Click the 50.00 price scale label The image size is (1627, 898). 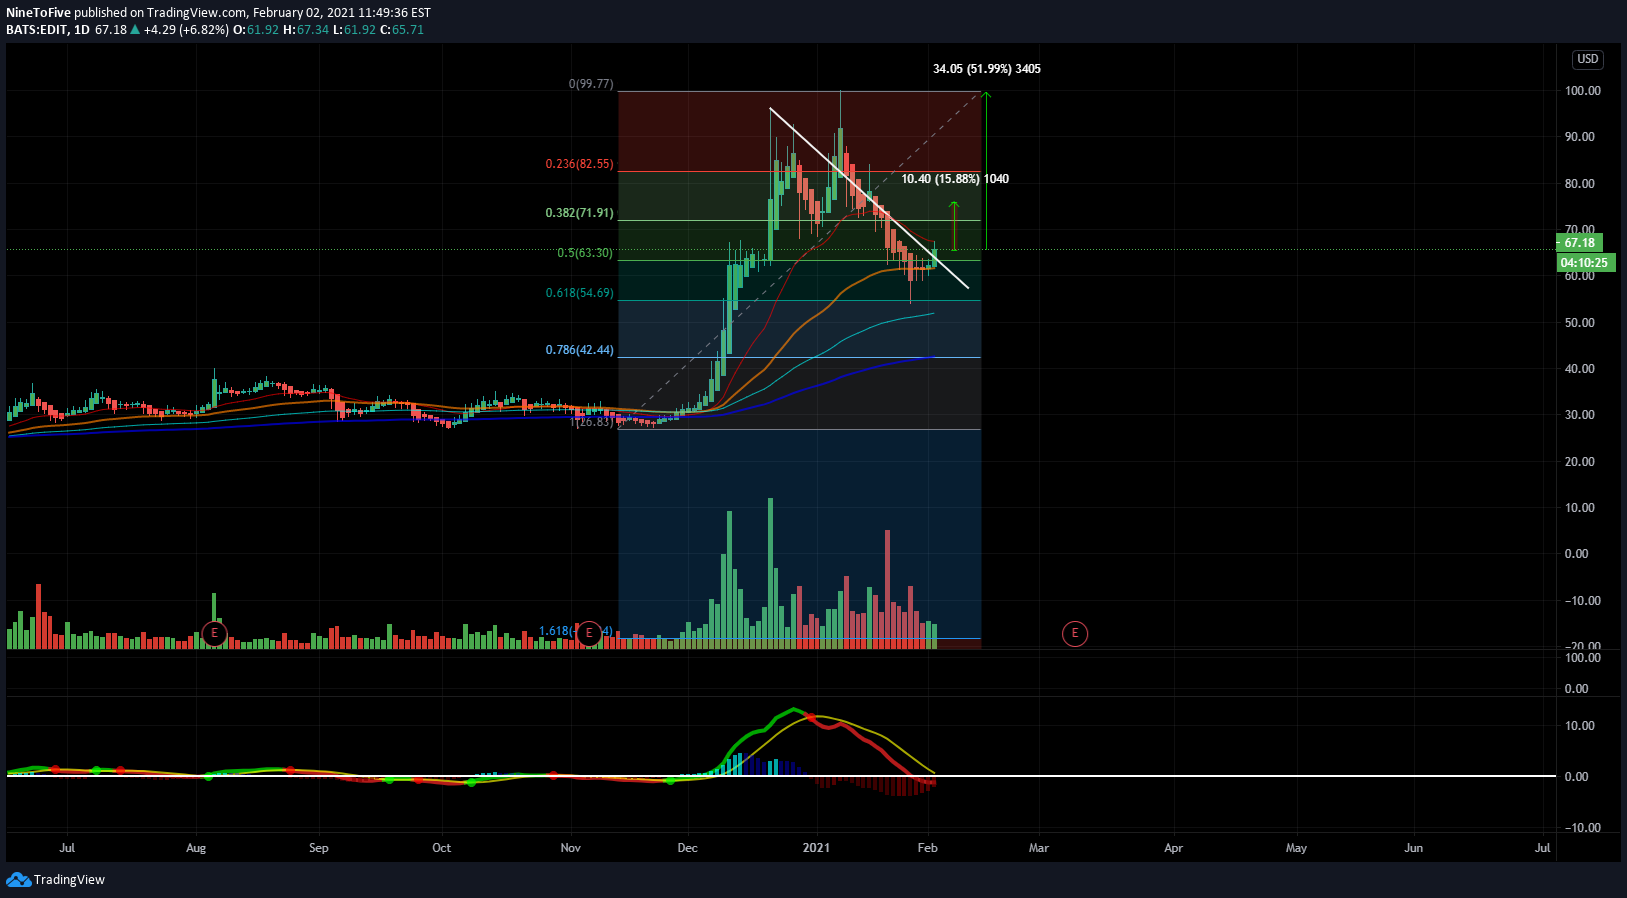[1580, 323]
